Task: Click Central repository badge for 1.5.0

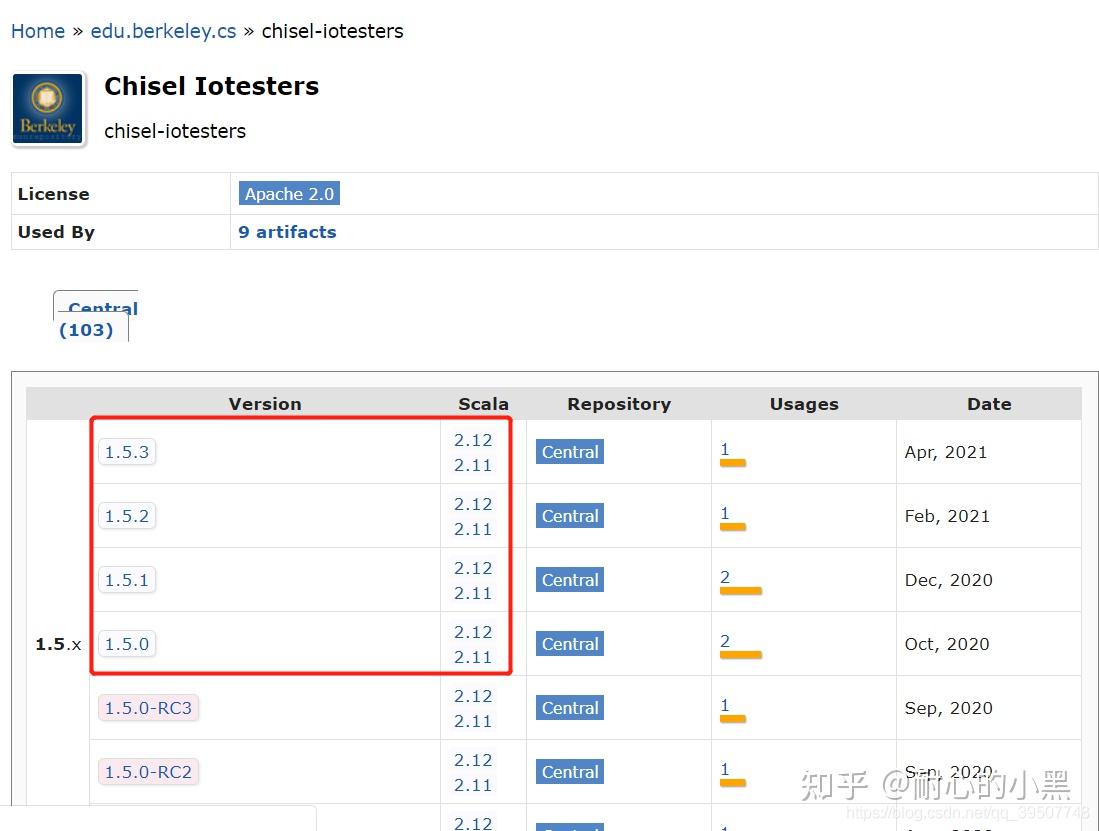Action: coord(570,644)
